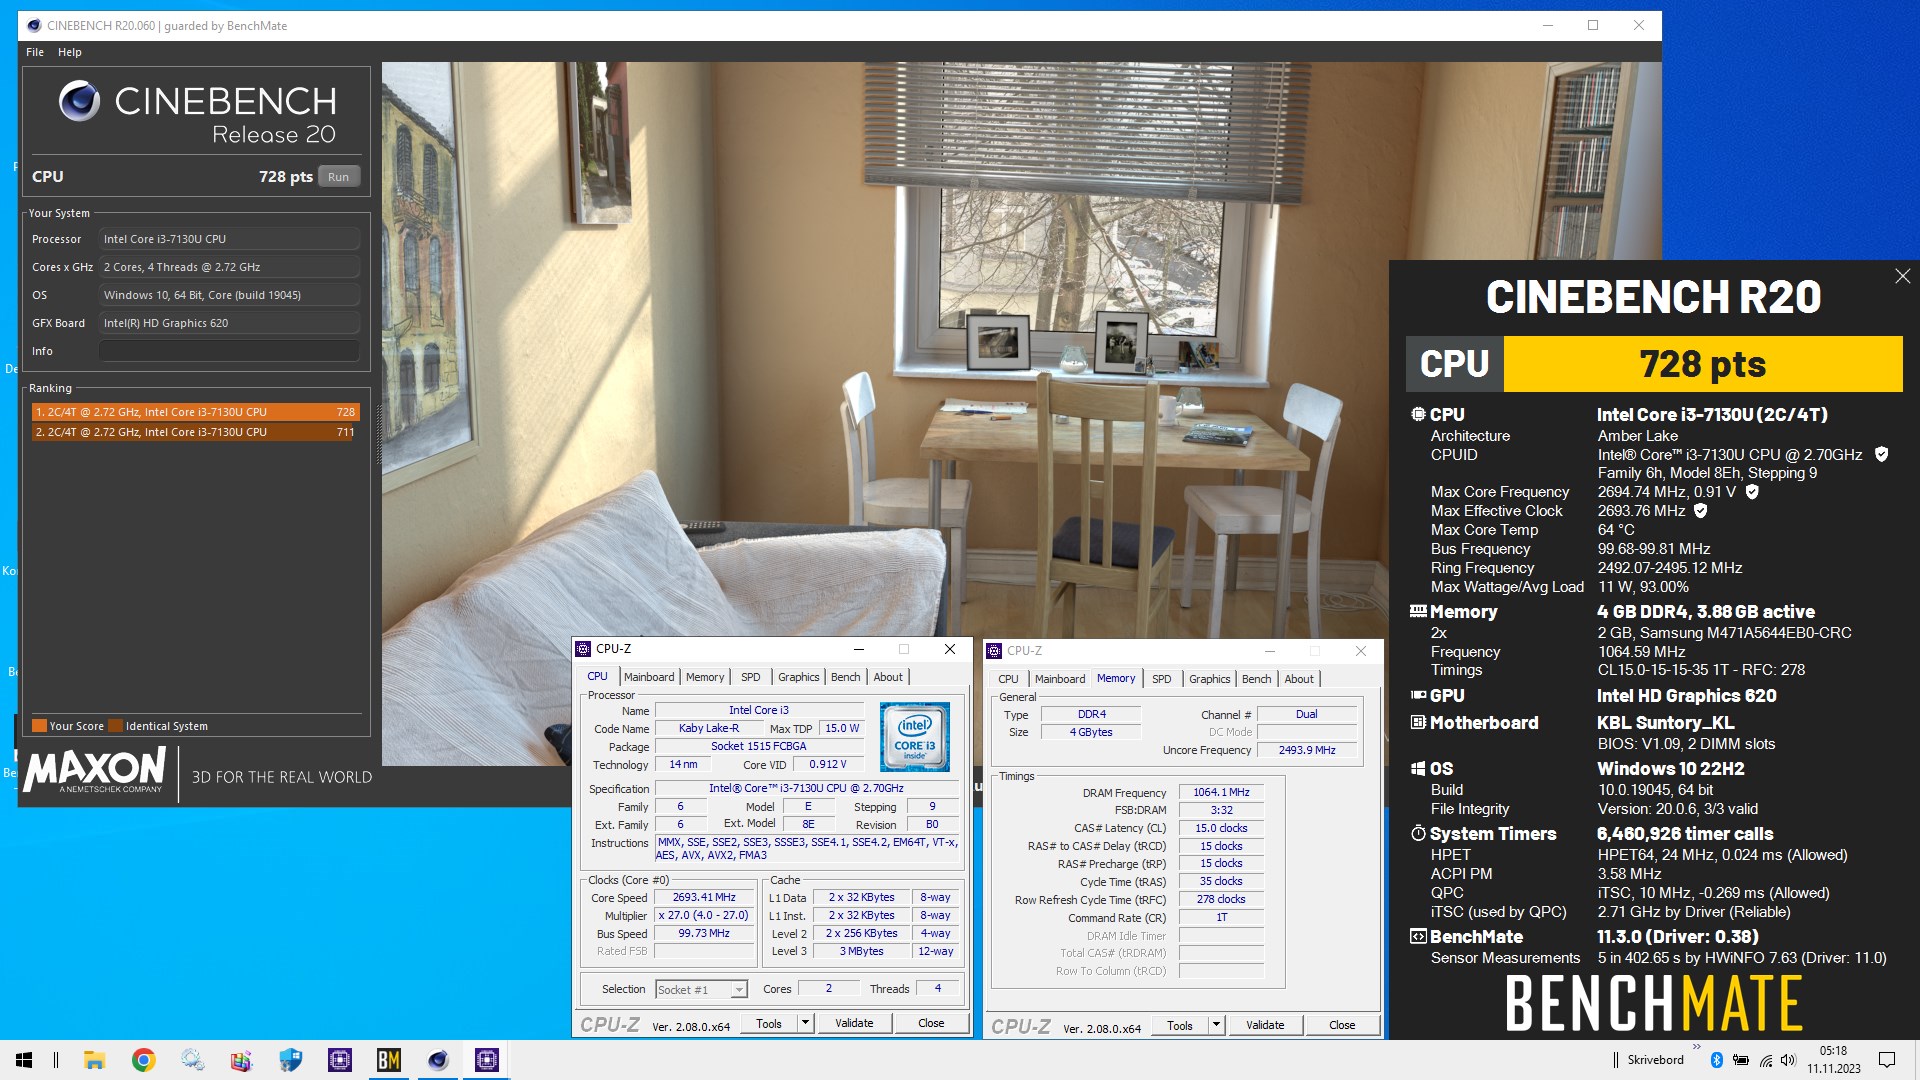Open the Bluetooth tray icon
Image resolution: width=1920 pixels, height=1080 pixels.
point(1716,1060)
